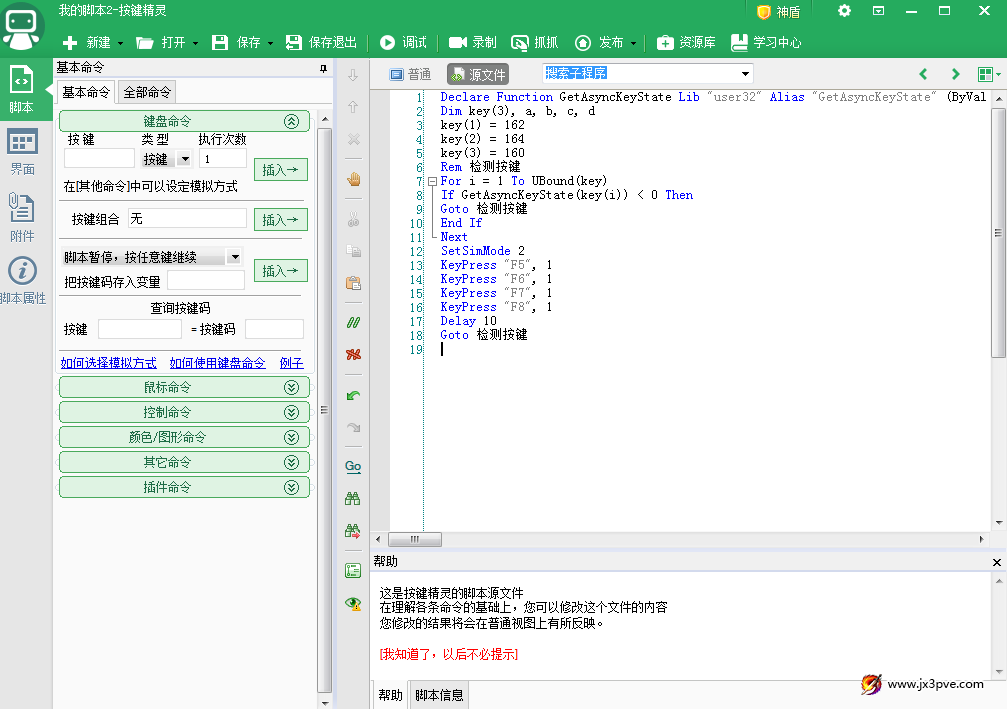
Task: Start 调试 (debug) from the toolbar
Action: coord(403,42)
